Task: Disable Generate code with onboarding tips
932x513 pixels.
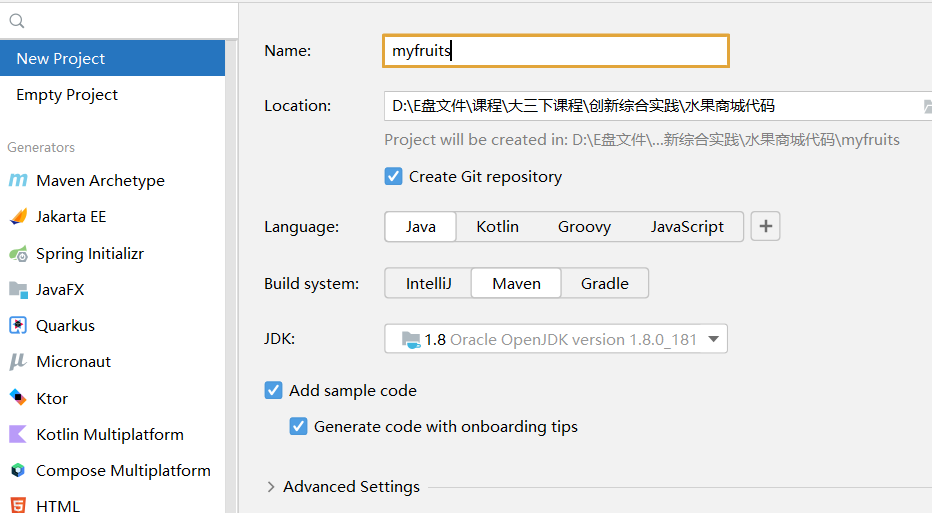Action: [298, 427]
